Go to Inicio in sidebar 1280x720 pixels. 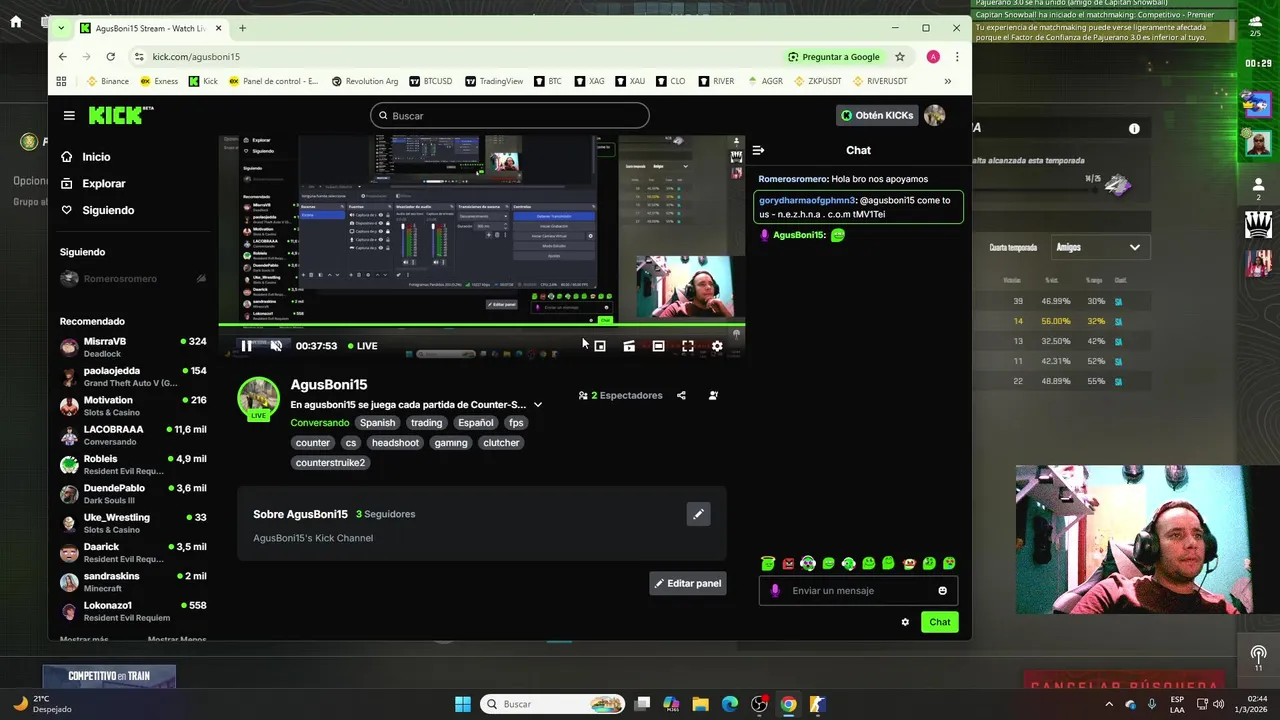pos(96,157)
